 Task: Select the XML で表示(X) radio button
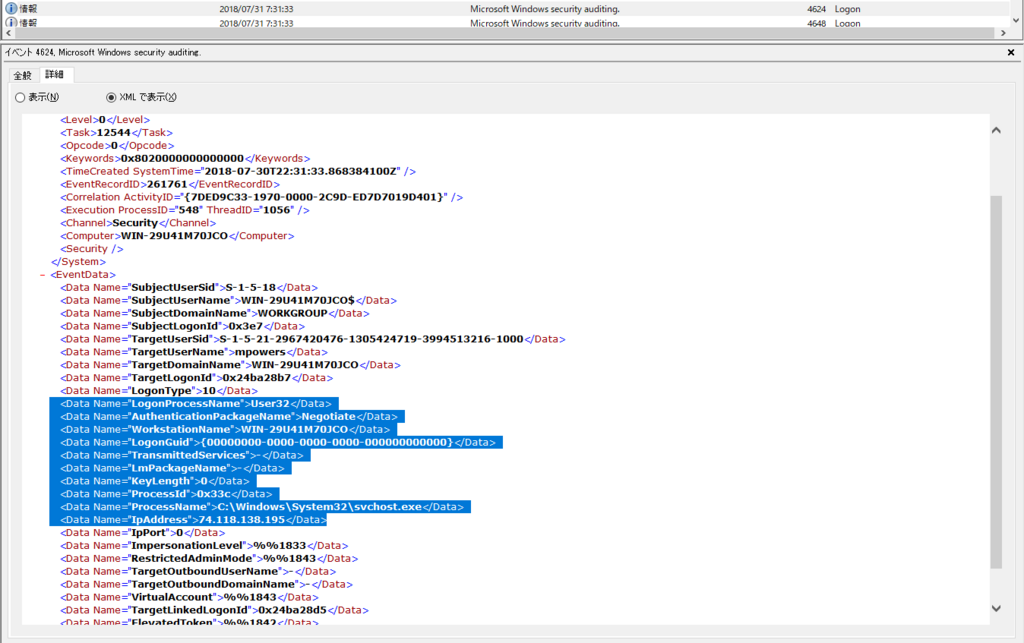[x=111, y=97]
